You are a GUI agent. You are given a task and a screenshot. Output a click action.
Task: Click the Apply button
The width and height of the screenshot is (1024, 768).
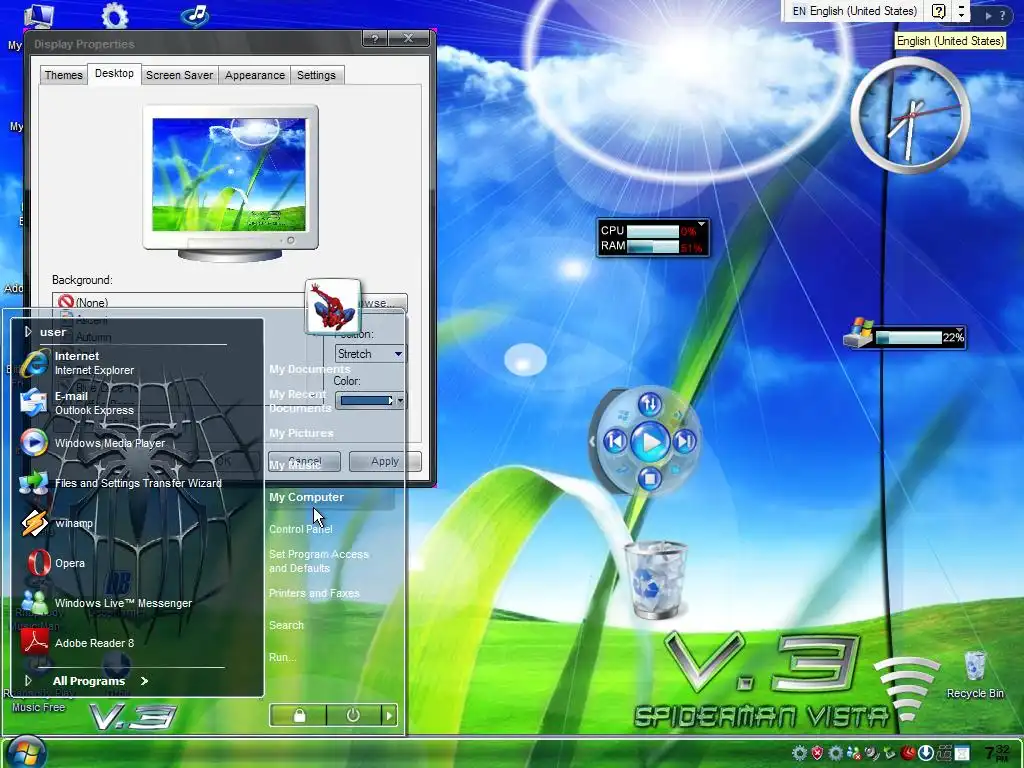coord(385,461)
